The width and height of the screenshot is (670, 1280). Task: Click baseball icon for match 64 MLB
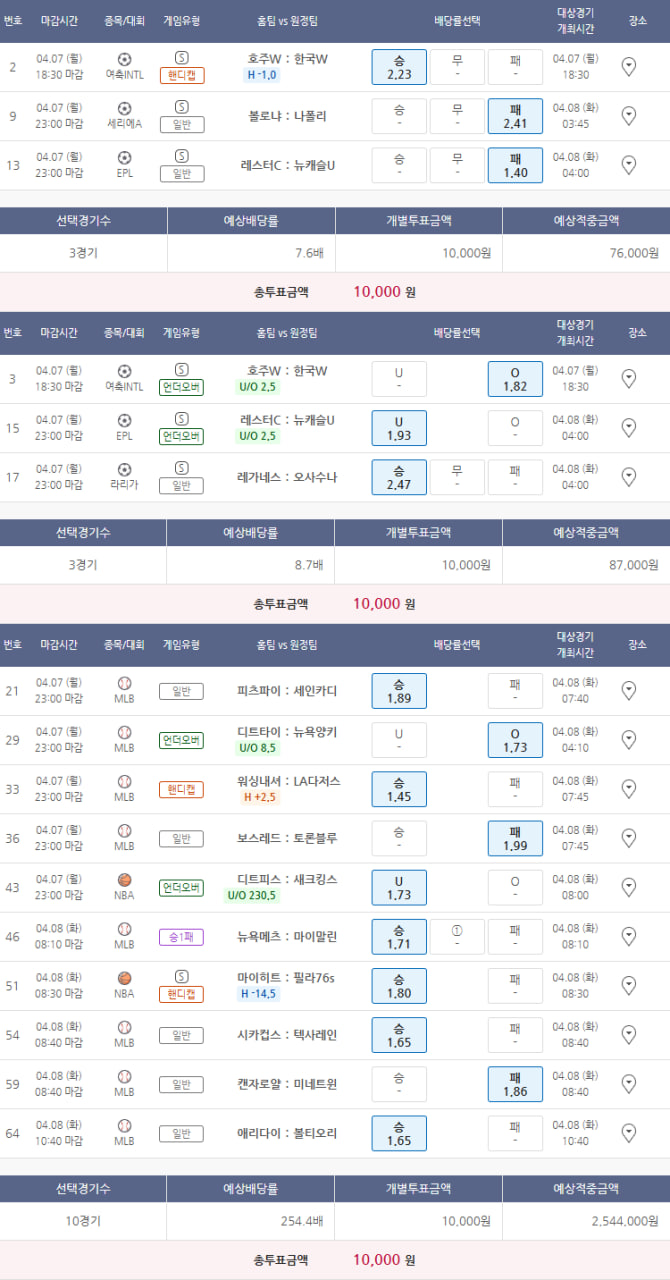coord(124,1126)
